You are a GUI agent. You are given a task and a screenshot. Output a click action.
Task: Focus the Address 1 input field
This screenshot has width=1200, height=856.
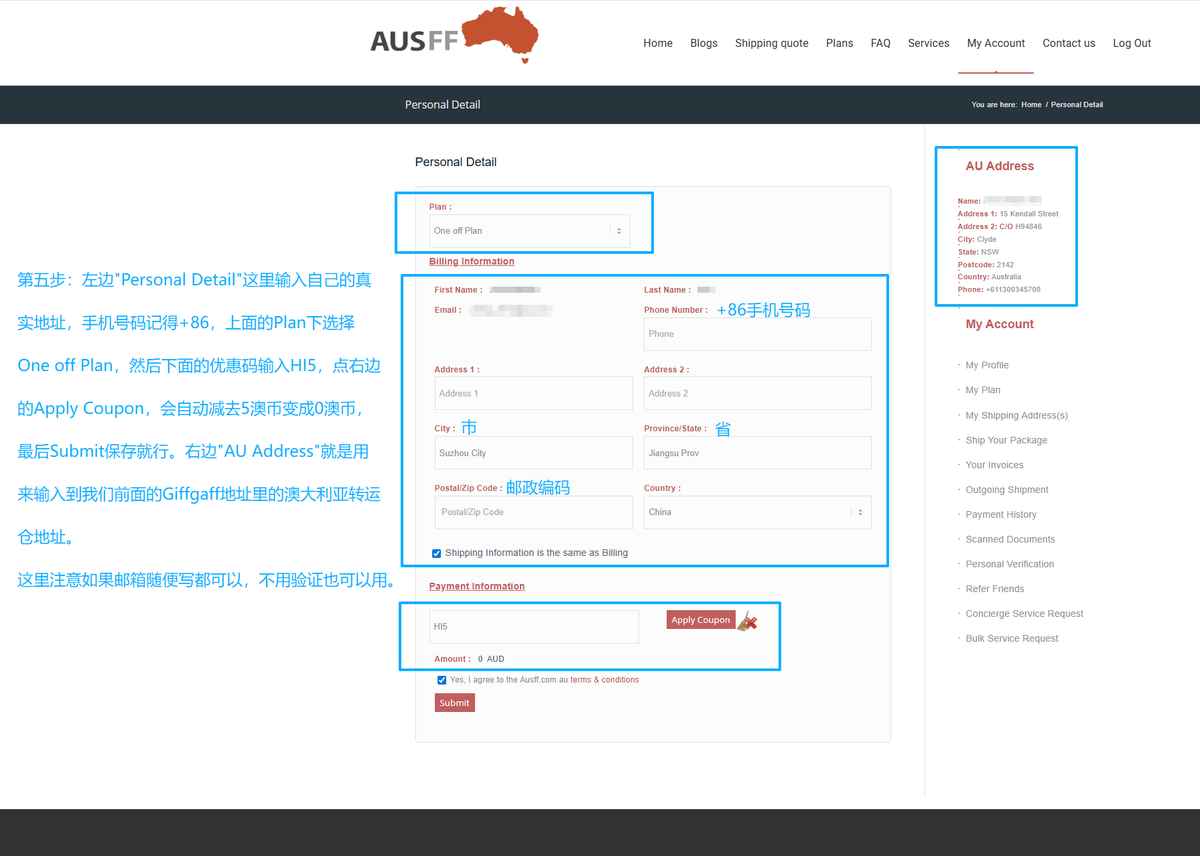534,393
